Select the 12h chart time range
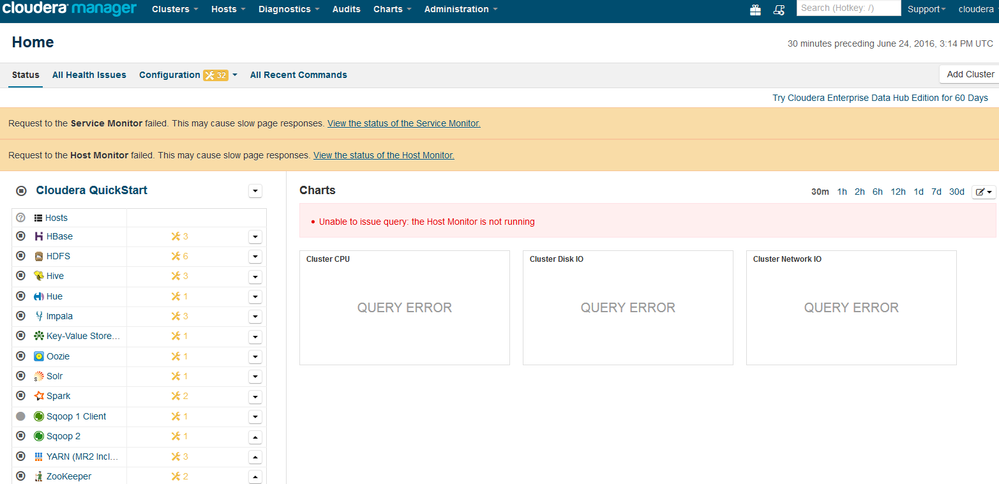The image size is (999, 484). tap(898, 192)
